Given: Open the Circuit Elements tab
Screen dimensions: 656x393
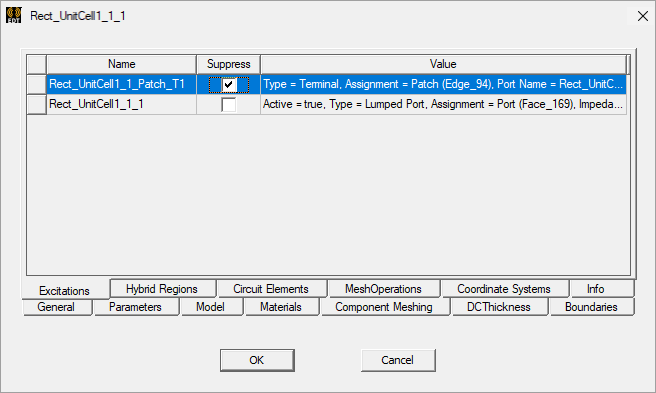Looking at the screenshot, I should coord(271,289).
